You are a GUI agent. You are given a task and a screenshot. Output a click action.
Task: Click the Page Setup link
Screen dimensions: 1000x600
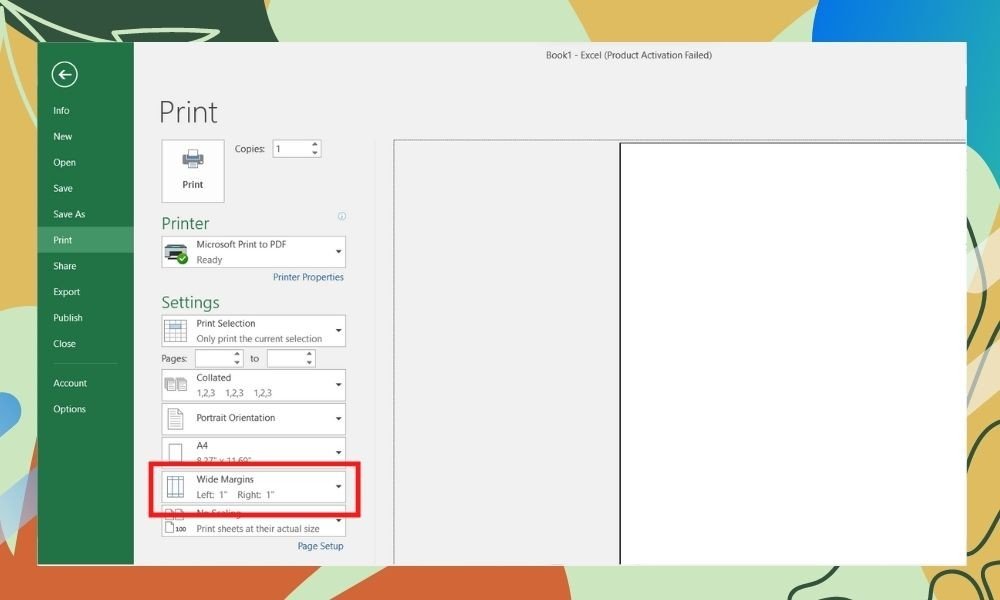320,546
